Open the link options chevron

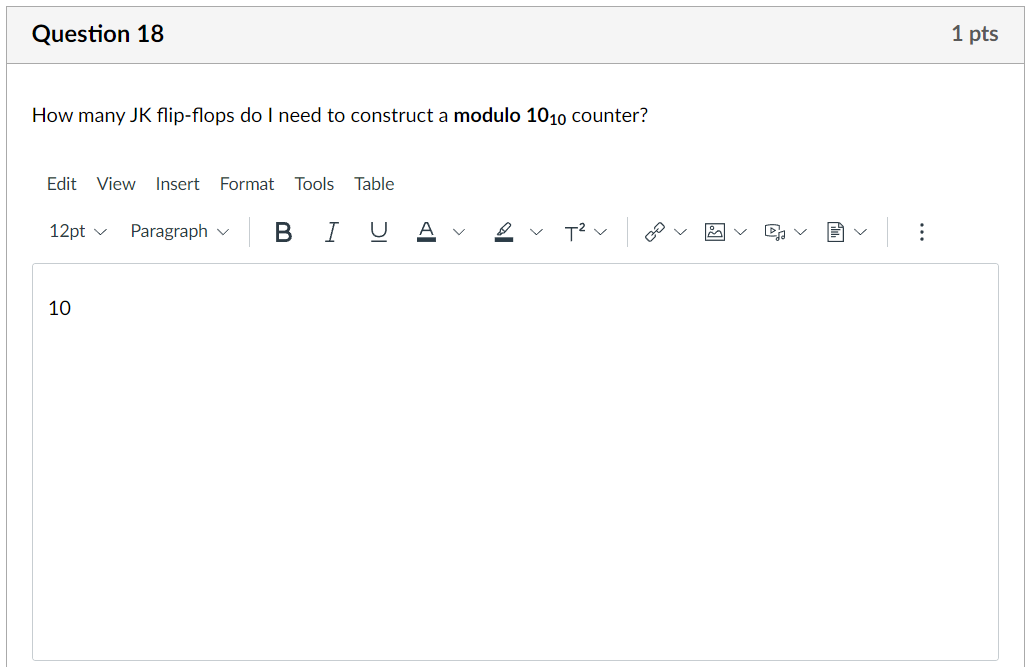(x=680, y=231)
